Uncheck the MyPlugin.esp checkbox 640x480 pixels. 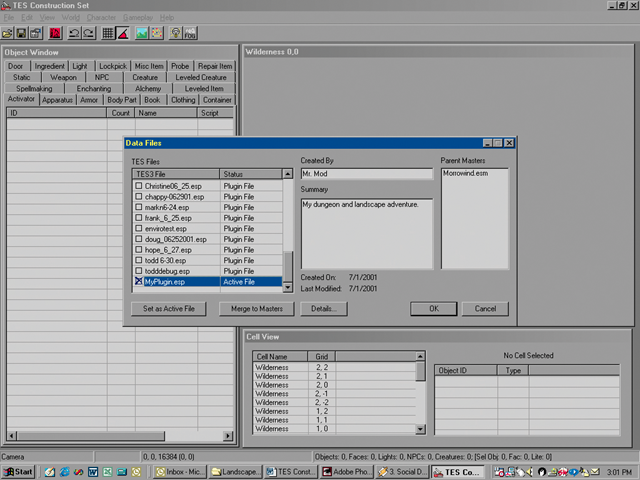pyautogui.click(x=139, y=283)
